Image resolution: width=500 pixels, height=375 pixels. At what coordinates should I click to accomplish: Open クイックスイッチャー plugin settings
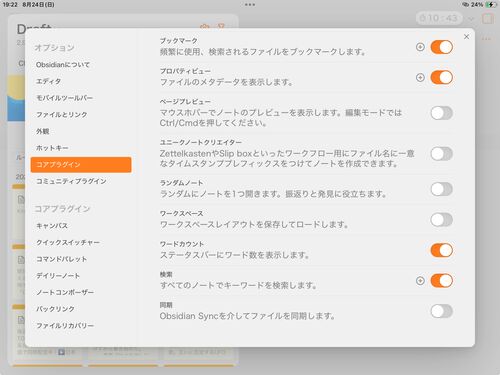tap(81, 243)
